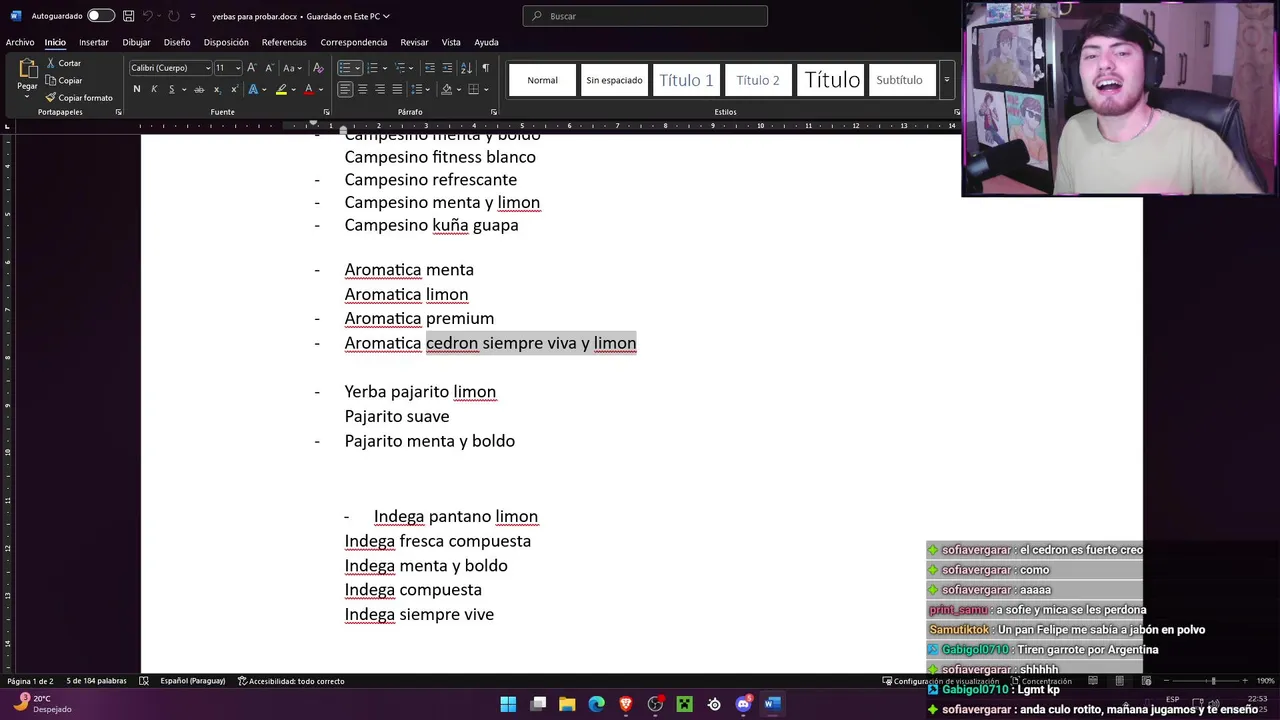Open line spacing options

[419, 89]
